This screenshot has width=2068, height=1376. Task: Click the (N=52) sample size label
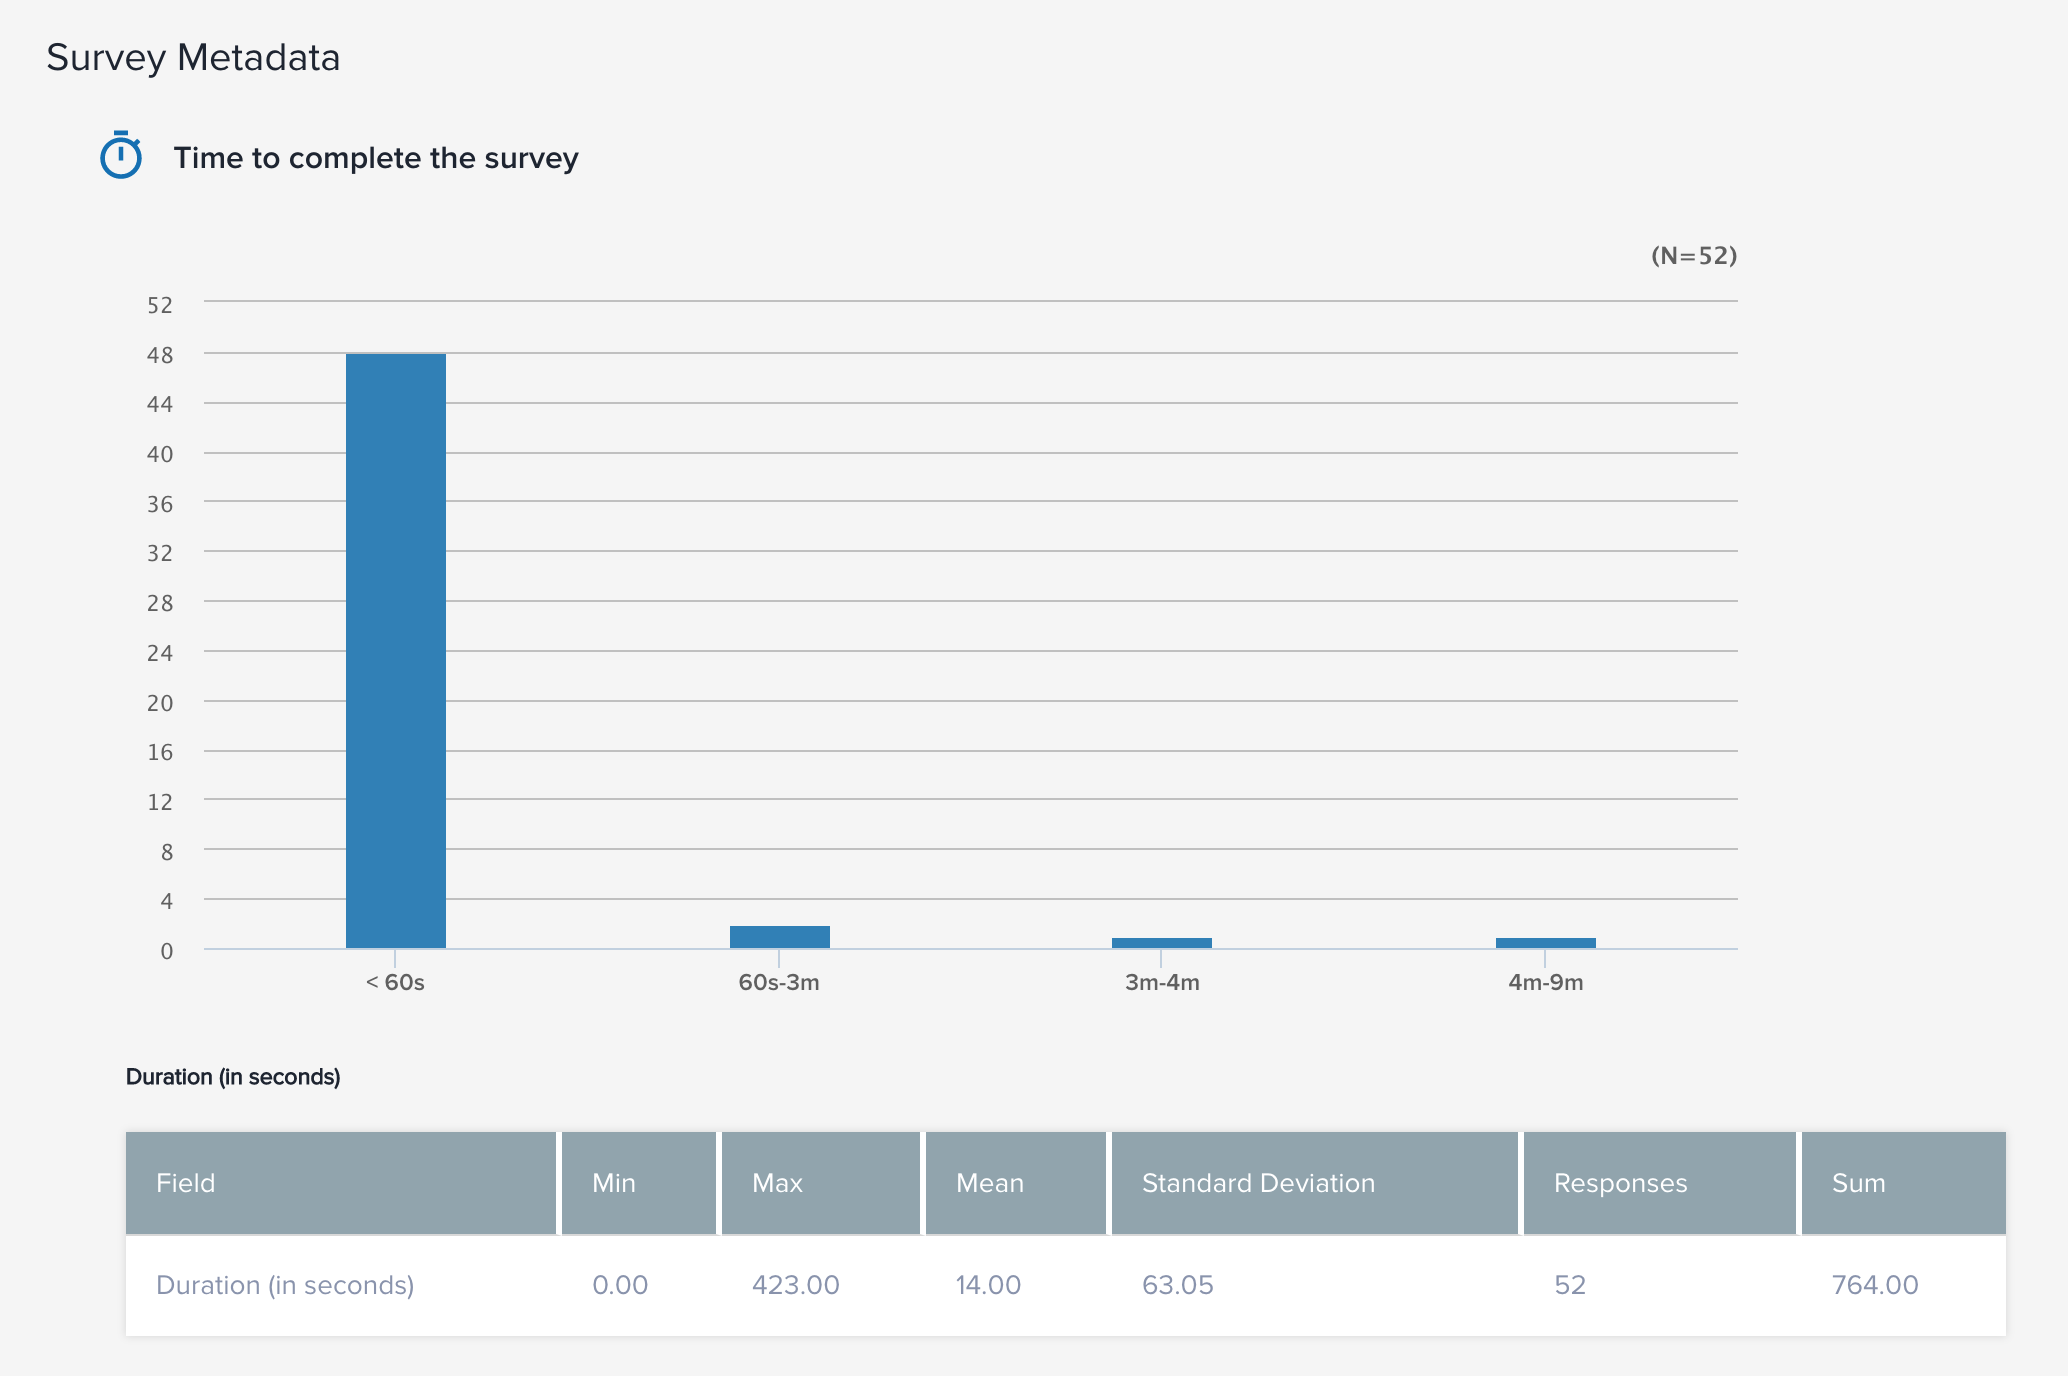point(1693,256)
